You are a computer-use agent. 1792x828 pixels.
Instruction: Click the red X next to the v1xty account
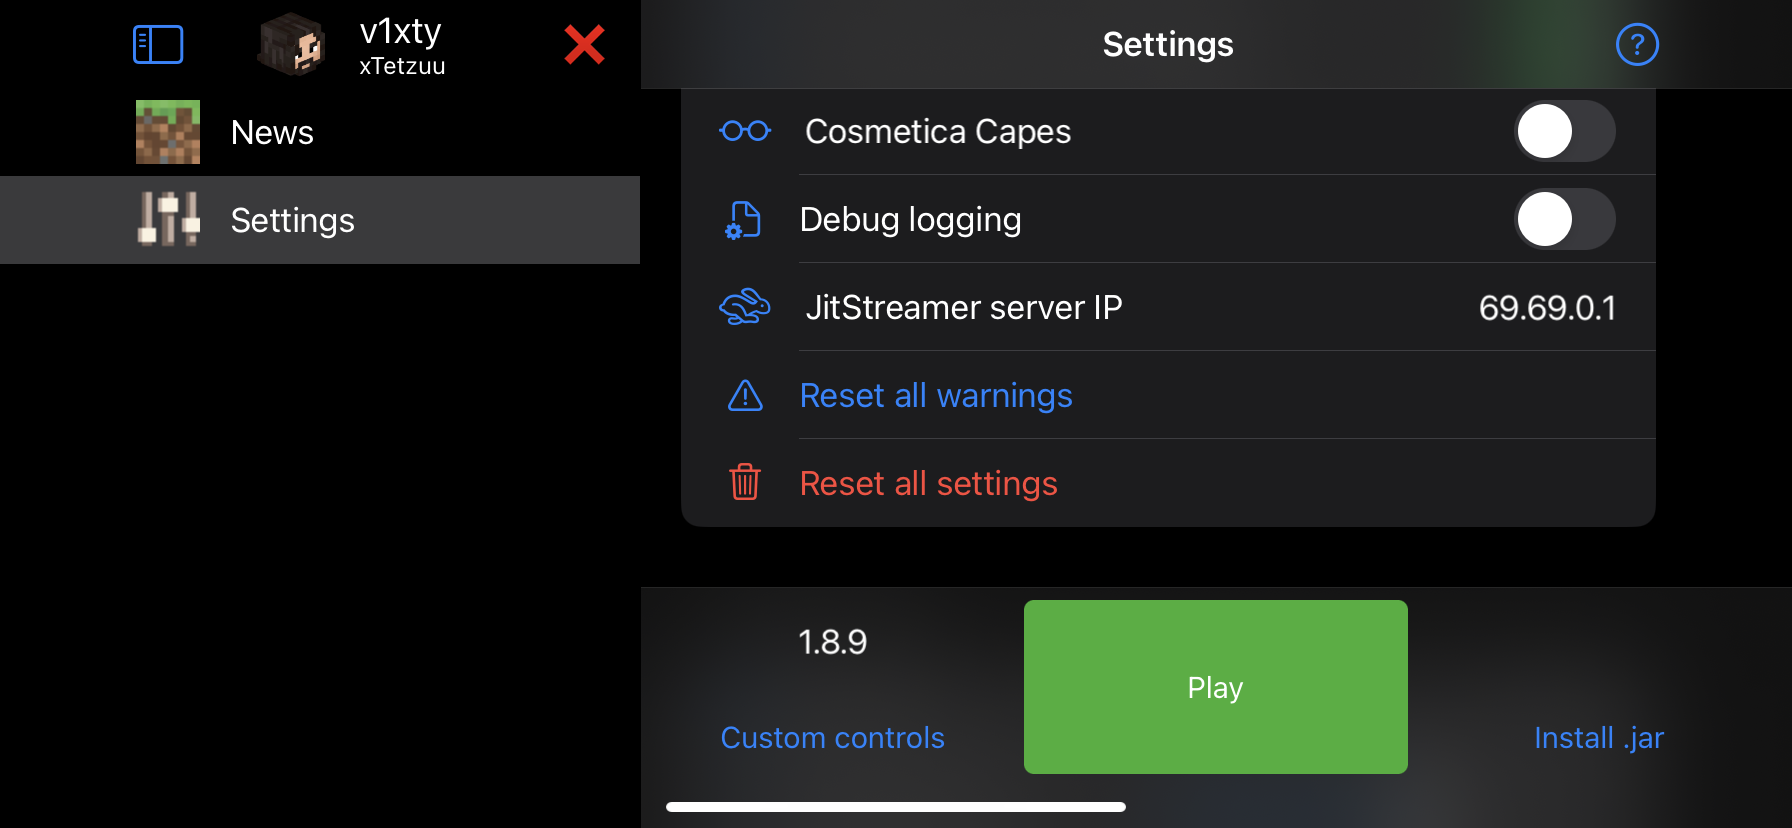(x=584, y=44)
